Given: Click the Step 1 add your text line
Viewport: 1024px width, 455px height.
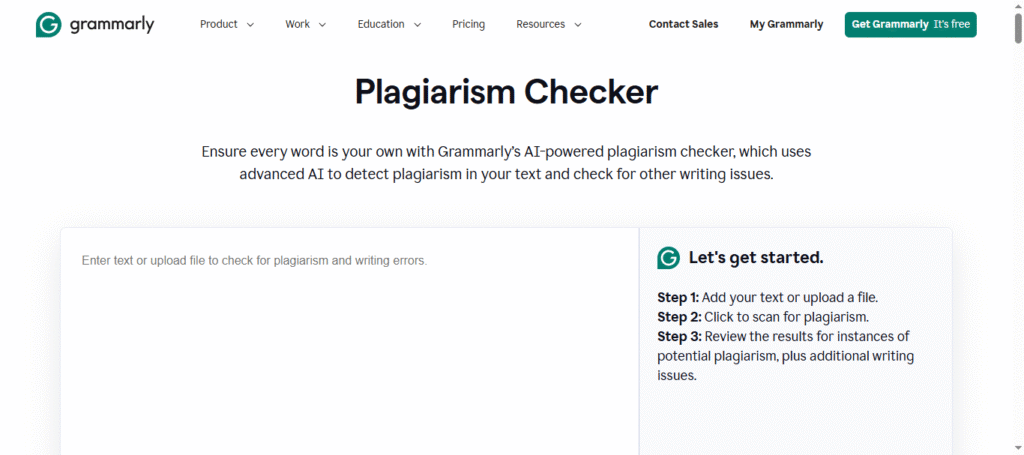Looking at the screenshot, I should tap(767, 297).
